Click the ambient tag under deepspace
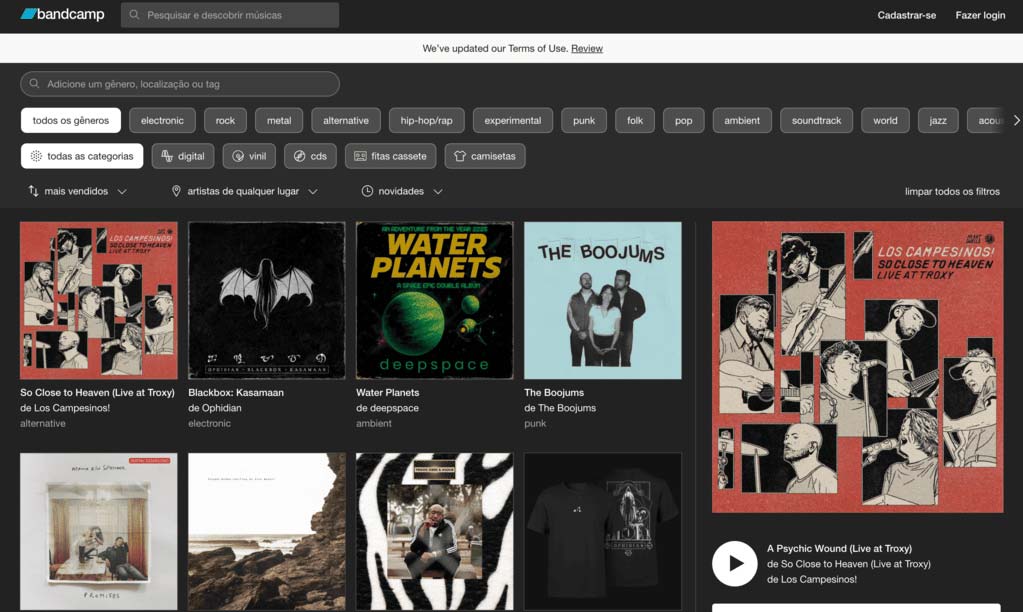Image resolution: width=1023 pixels, height=612 pixels. [x=374, y=423]
